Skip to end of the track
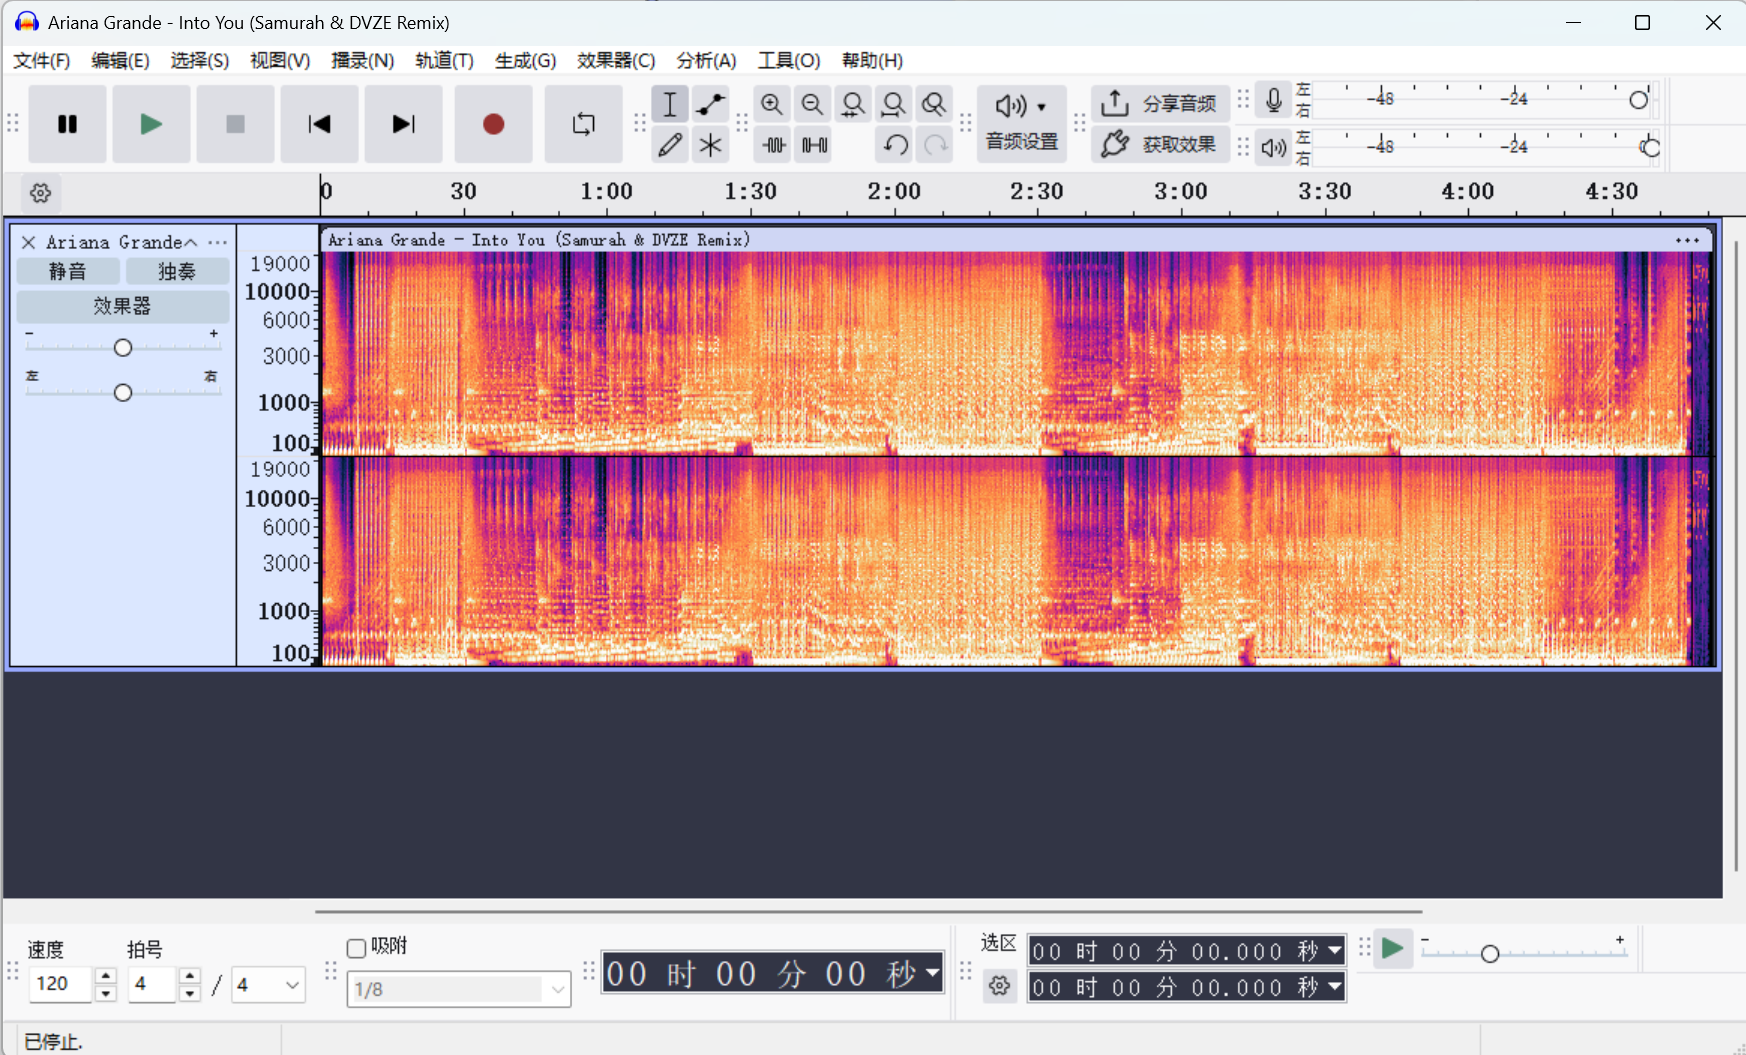Viewport: 1746px width, 1055px height. [403, 124]
